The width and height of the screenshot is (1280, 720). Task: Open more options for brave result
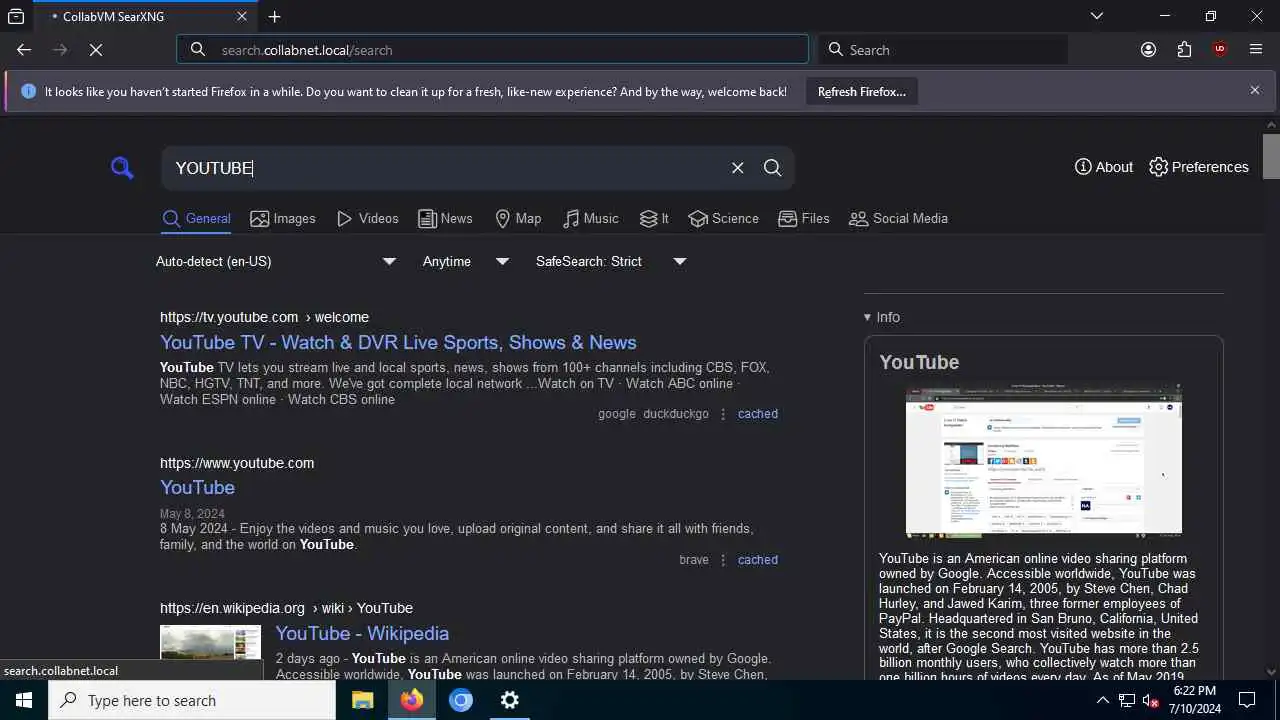click(723, 560)
